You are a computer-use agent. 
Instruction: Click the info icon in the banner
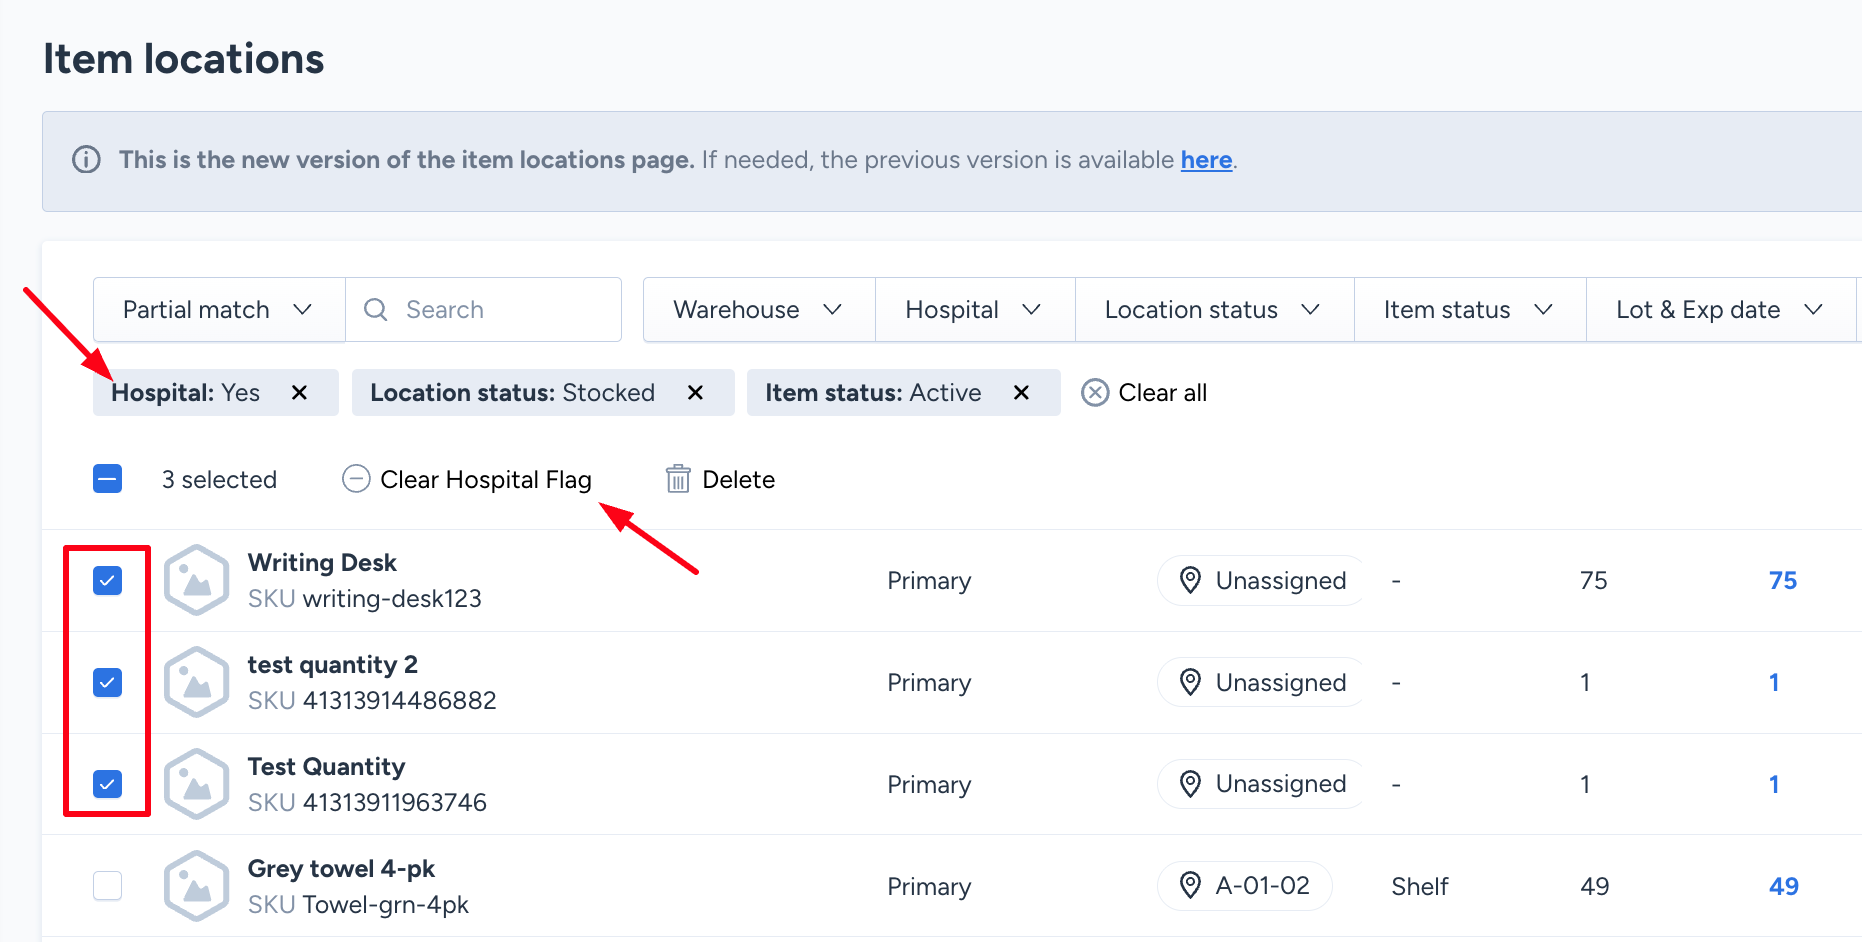(x=87, y=160)
